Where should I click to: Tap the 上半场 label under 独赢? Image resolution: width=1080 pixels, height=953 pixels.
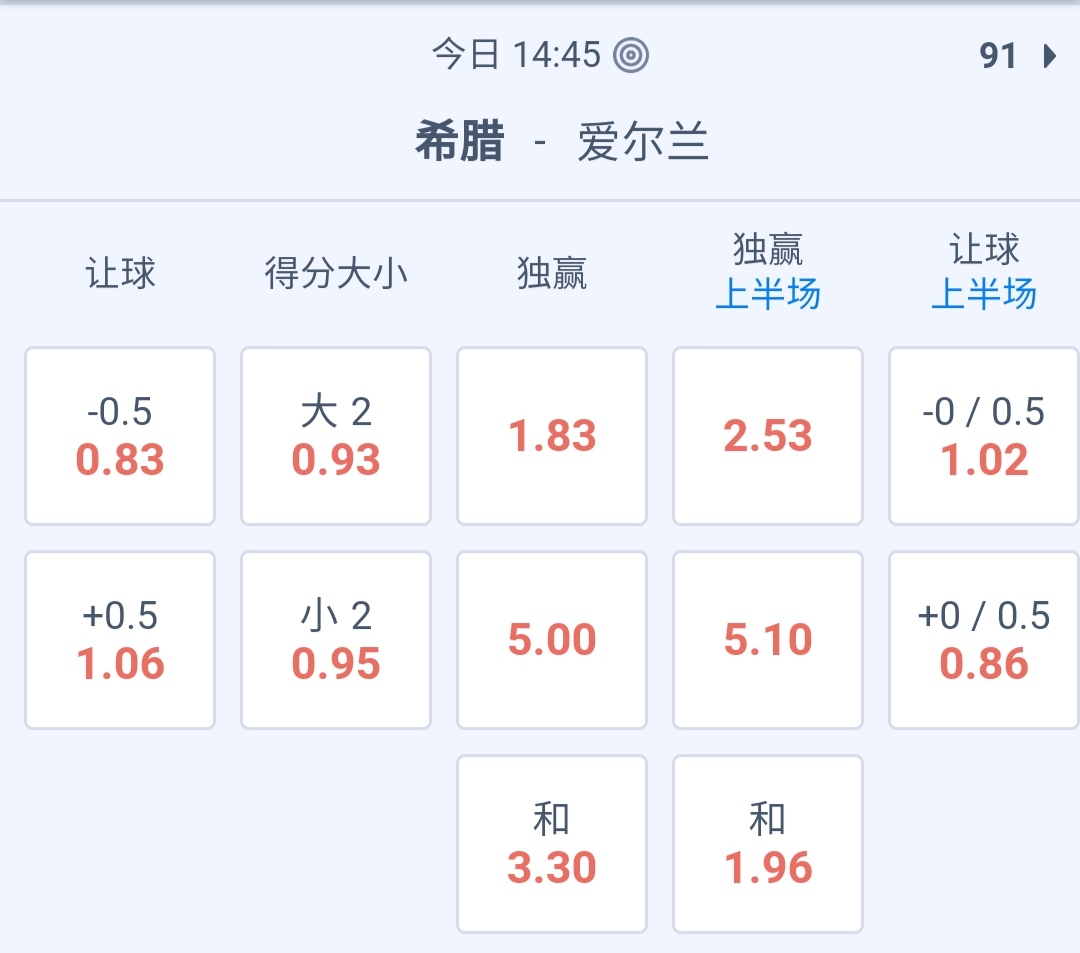pos(768,295)
